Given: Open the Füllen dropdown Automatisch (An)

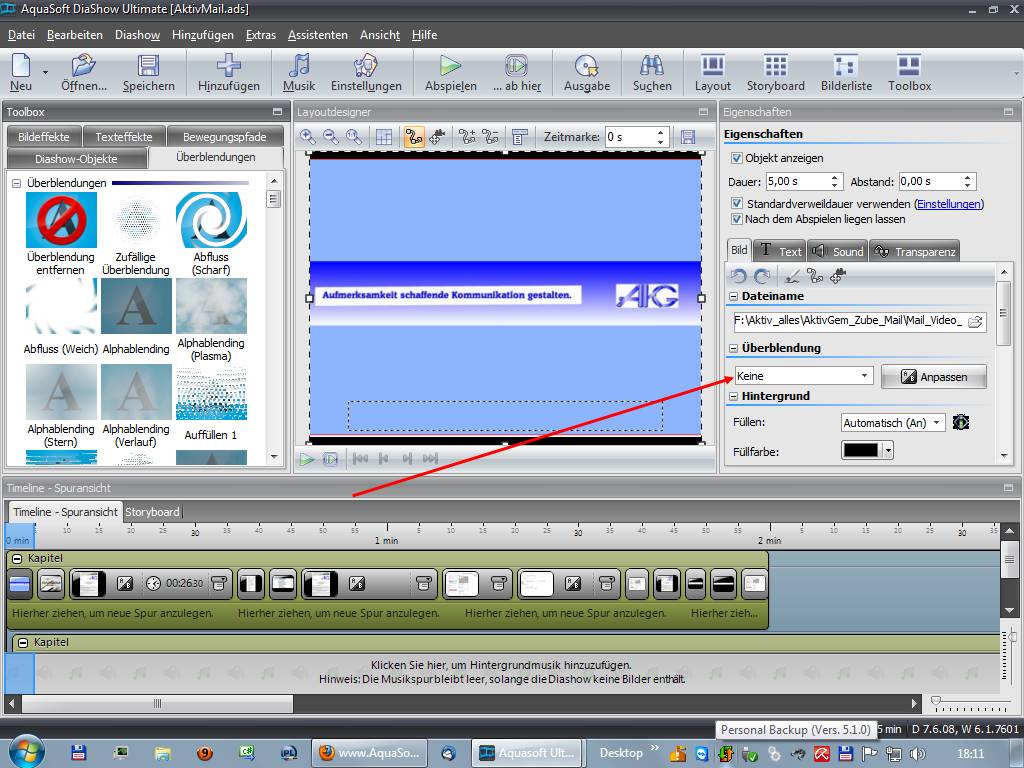Looking at the screenshot, I should coord(893,423).
